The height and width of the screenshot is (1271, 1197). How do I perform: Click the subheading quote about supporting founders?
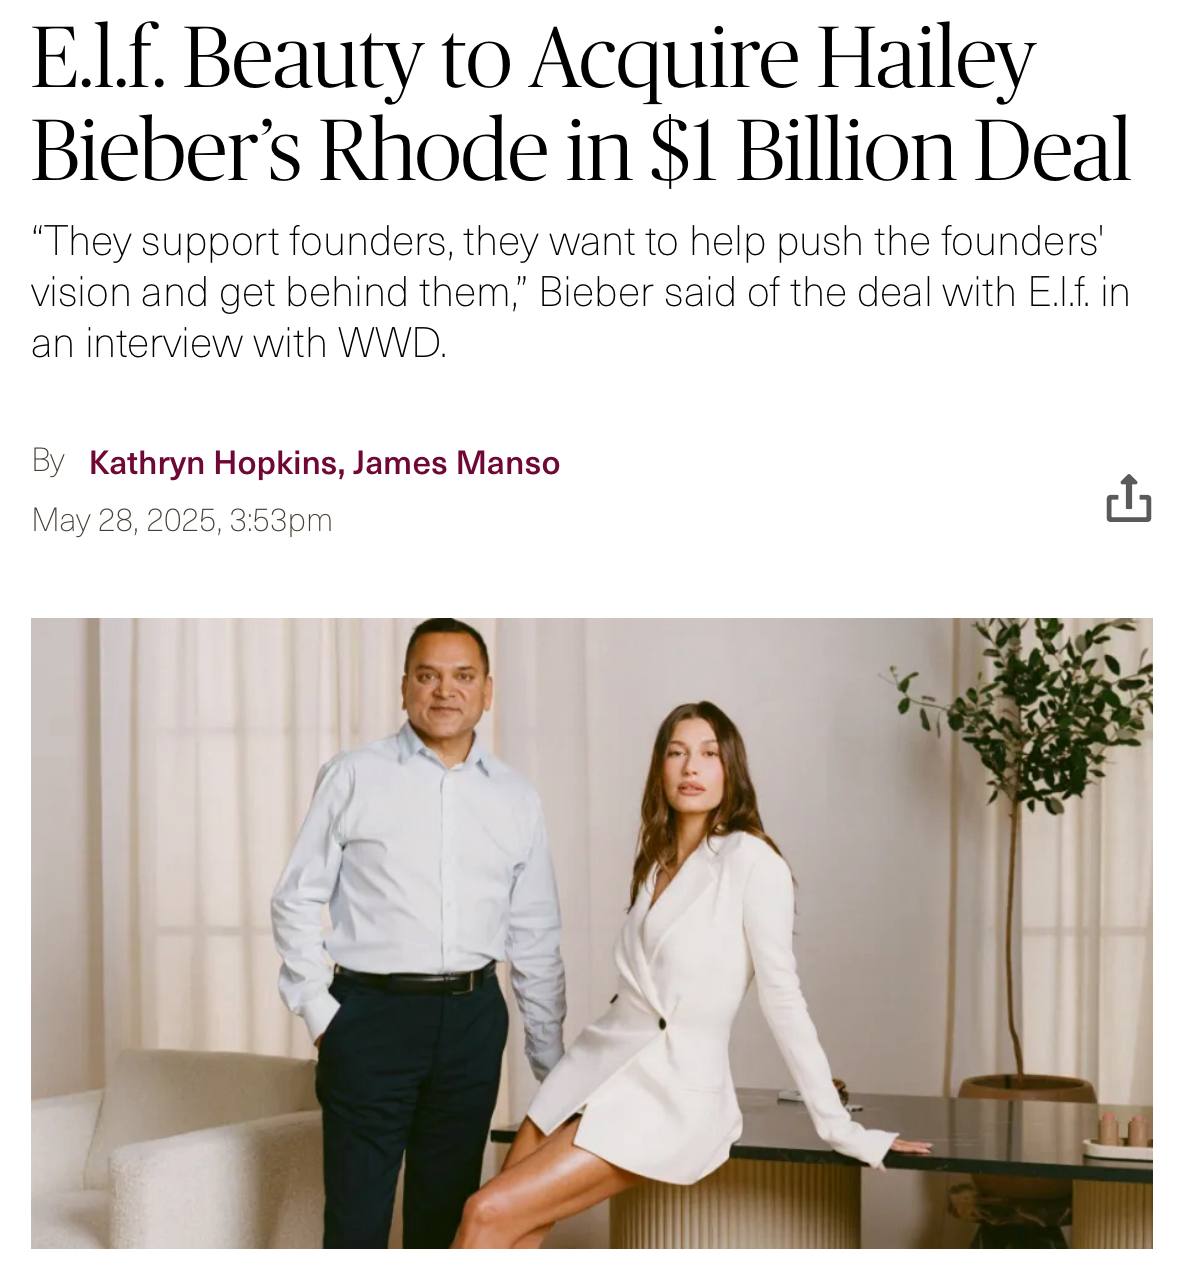pyautogui.click(x=580, y=292)
